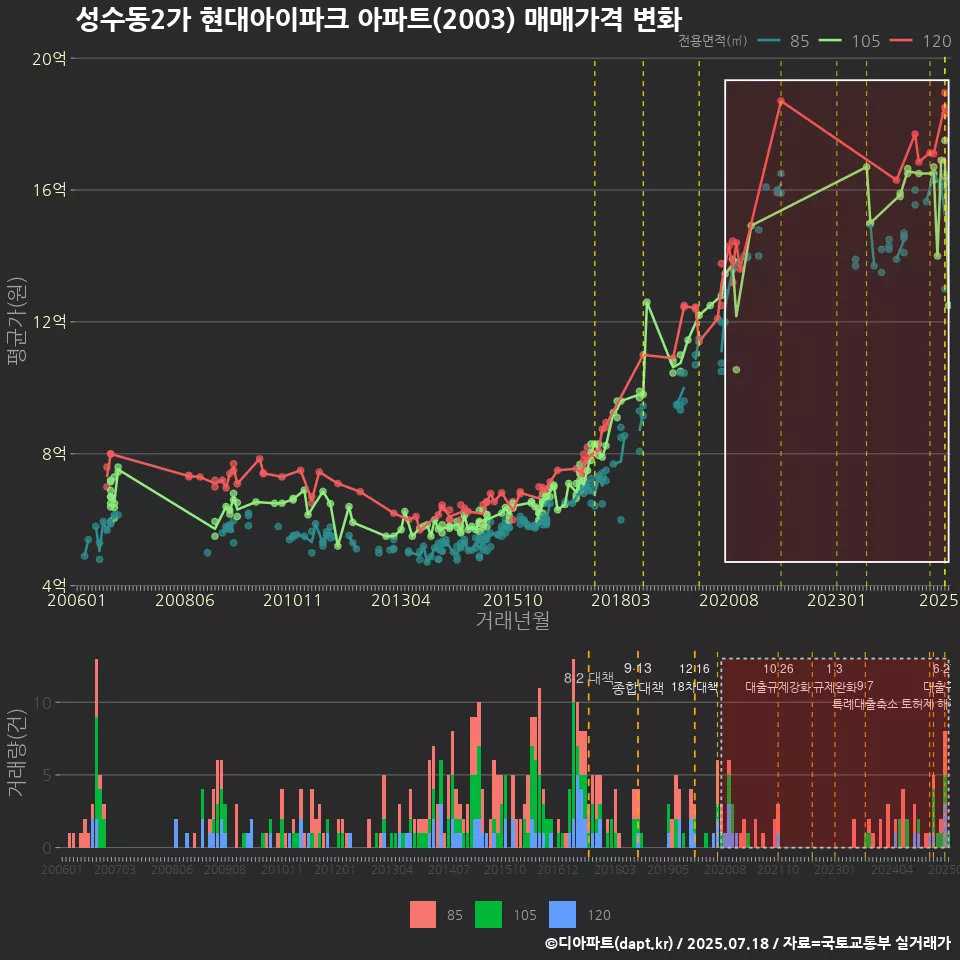960x960 pixels.
Task: Click the 9·13 종합대책 policy annotation
Action: coord(638,678)
